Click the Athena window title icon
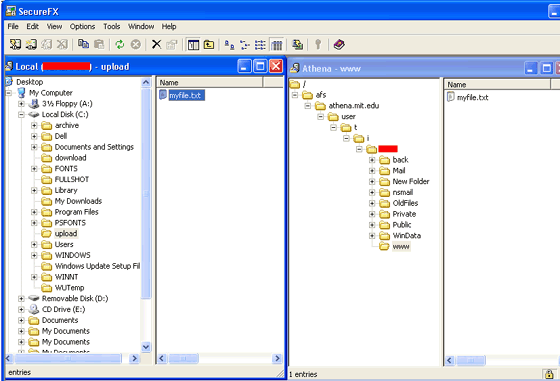Viewport: 560px width, 381px height. pos(295,68)
